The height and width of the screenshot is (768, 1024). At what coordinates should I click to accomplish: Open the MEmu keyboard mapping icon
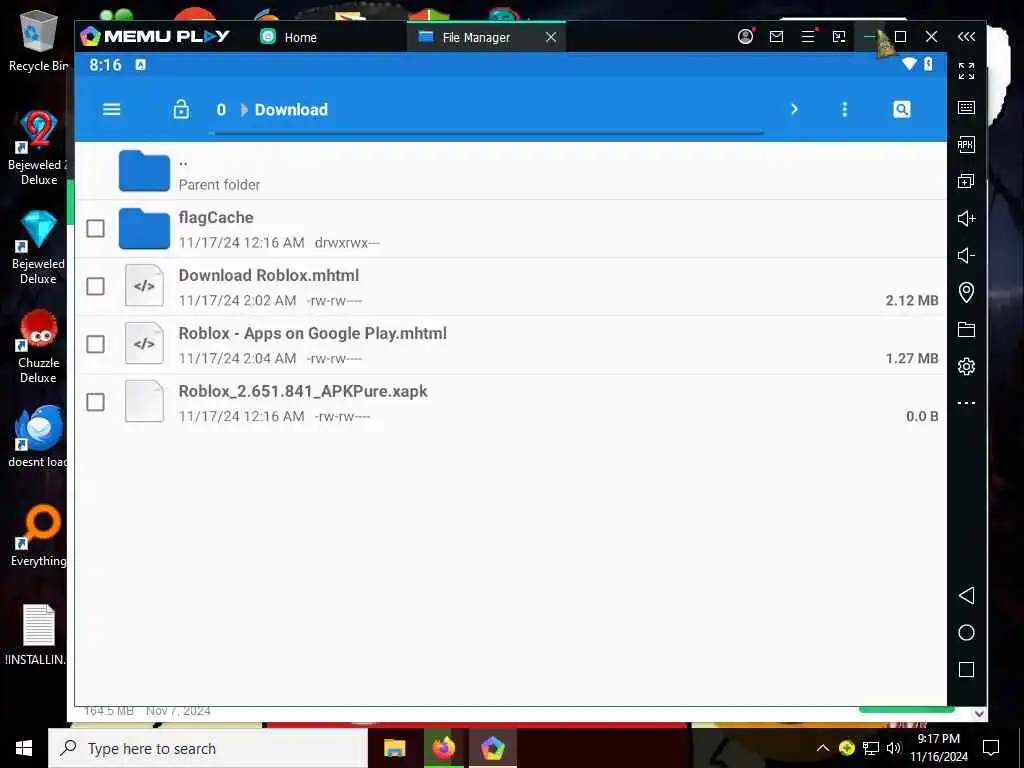click(x=967, y=107)
